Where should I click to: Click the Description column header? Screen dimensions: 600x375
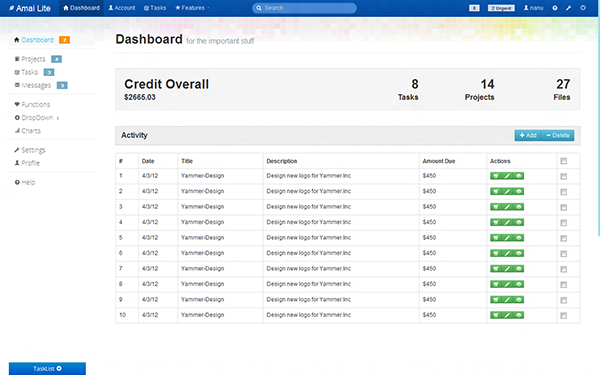[282, 161]
